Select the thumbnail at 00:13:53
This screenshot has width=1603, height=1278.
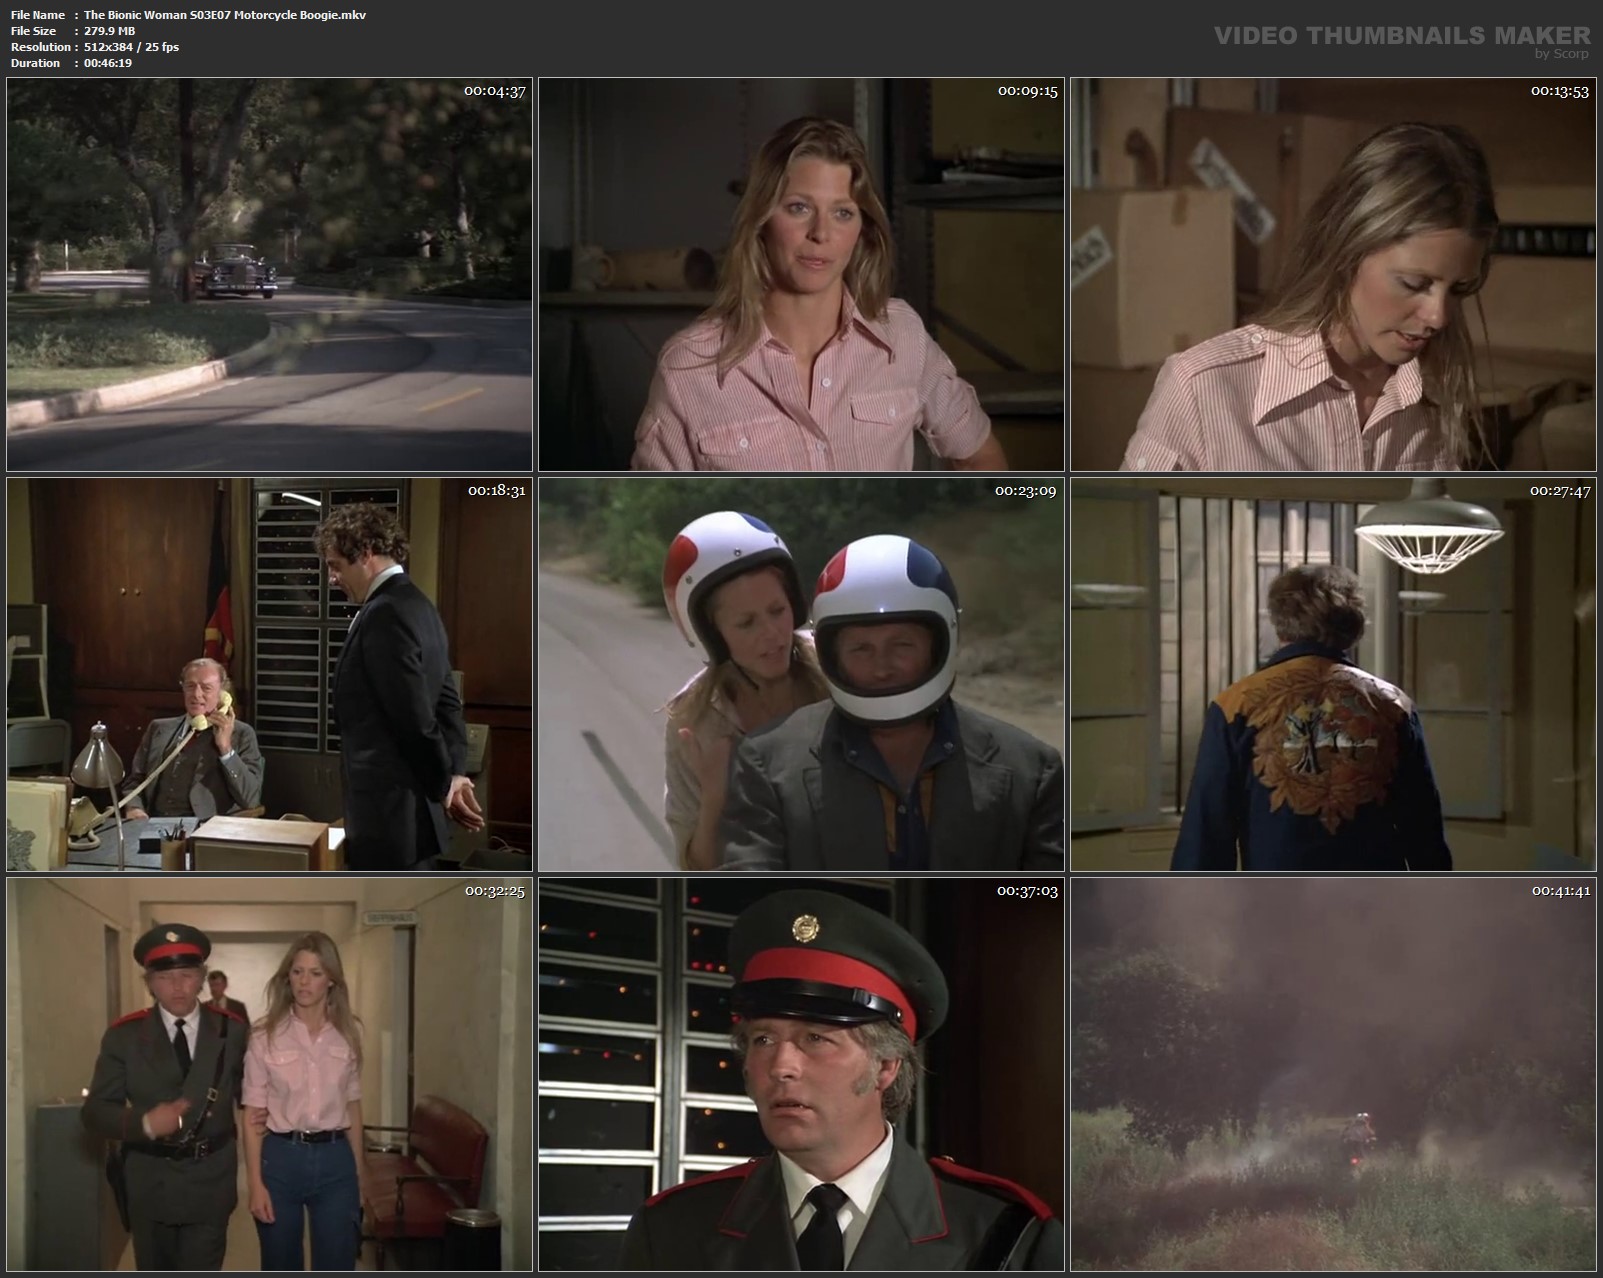point(1333,274)
